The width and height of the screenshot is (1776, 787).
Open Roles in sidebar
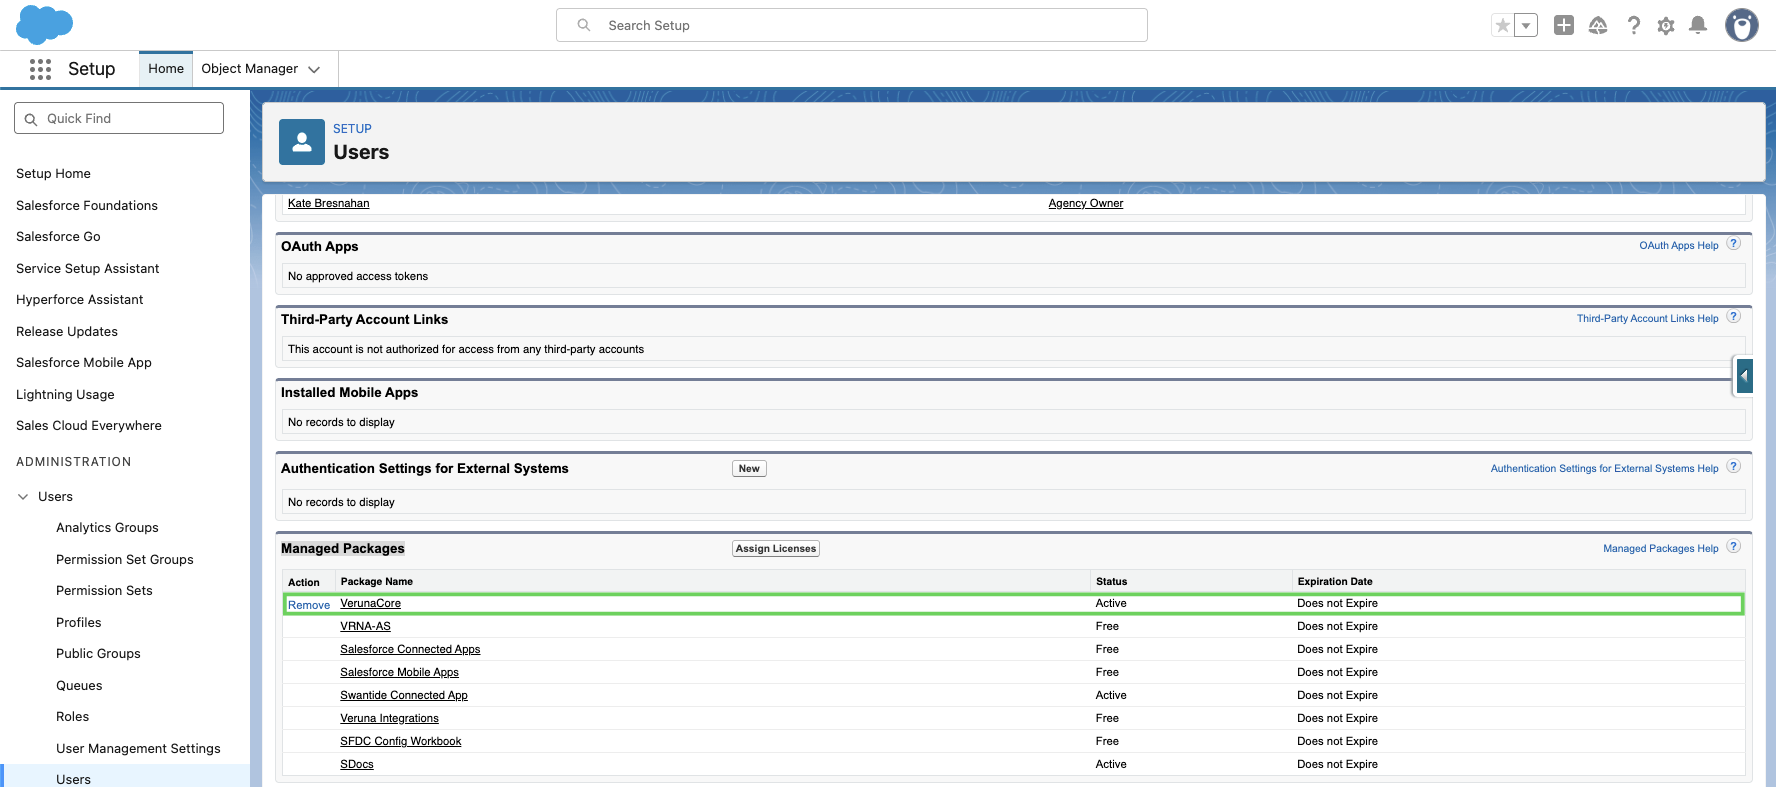[73, 717]
